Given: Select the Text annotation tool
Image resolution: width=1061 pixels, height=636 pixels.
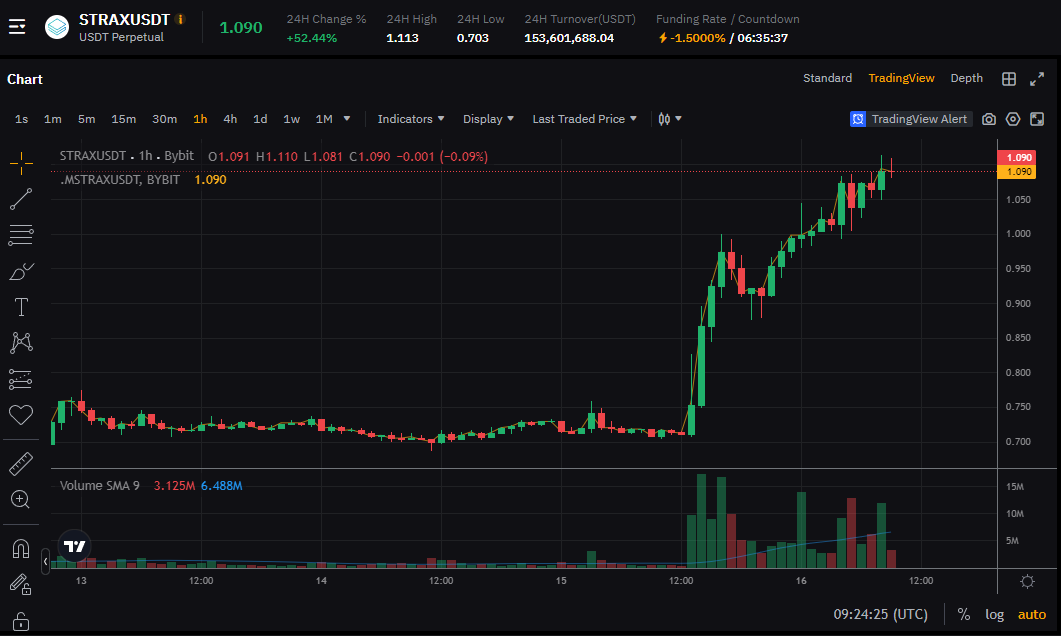Looking at the screenshot, I should coord(21,307).
